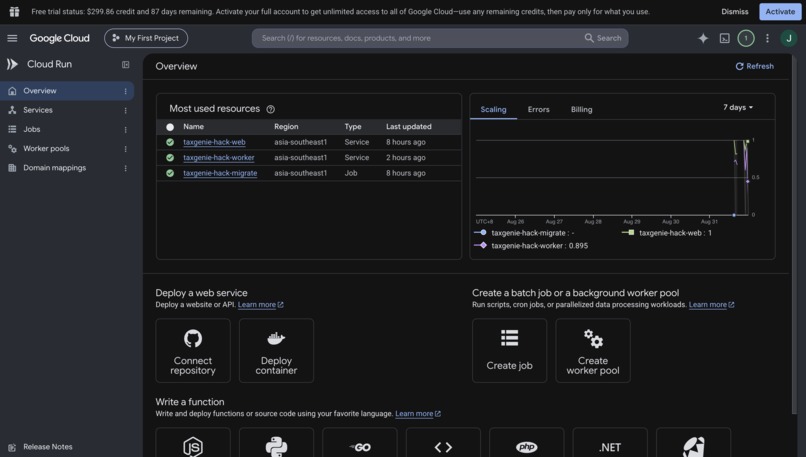This screenshot has height=457, width=806.
Task: Click the page vertical scrollbar
Action: coord(795,234)
